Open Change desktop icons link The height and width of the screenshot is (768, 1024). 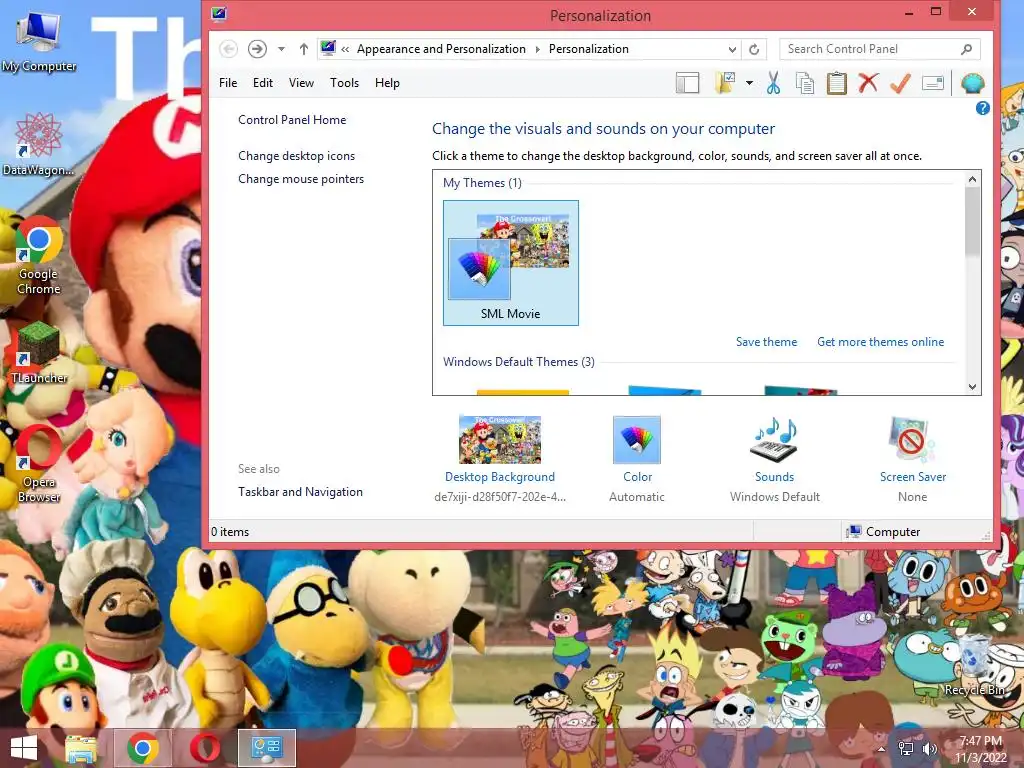point(296,155)
